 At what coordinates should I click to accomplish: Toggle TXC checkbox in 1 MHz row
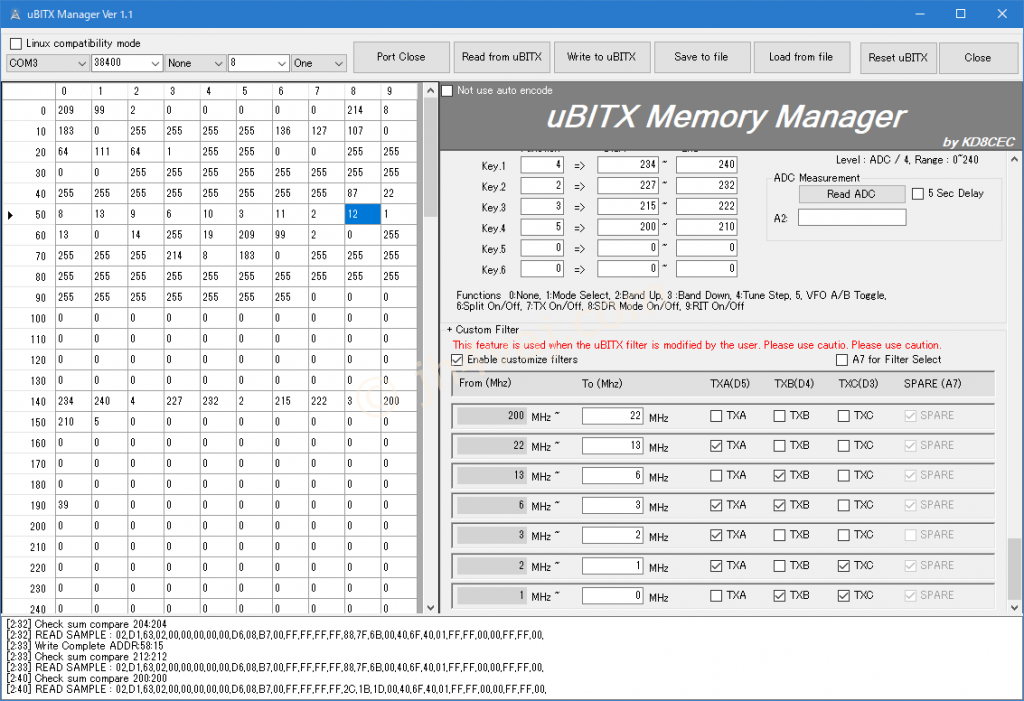point(844,596)
